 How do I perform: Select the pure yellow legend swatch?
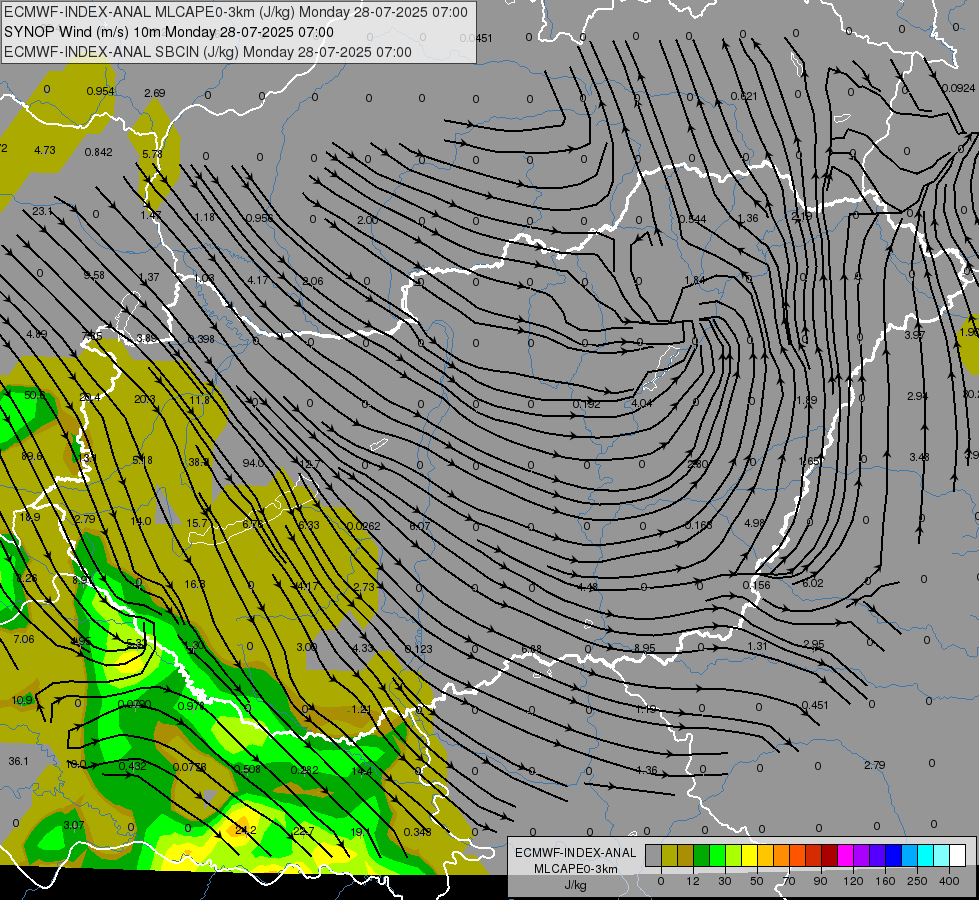(x=749, y=856)
